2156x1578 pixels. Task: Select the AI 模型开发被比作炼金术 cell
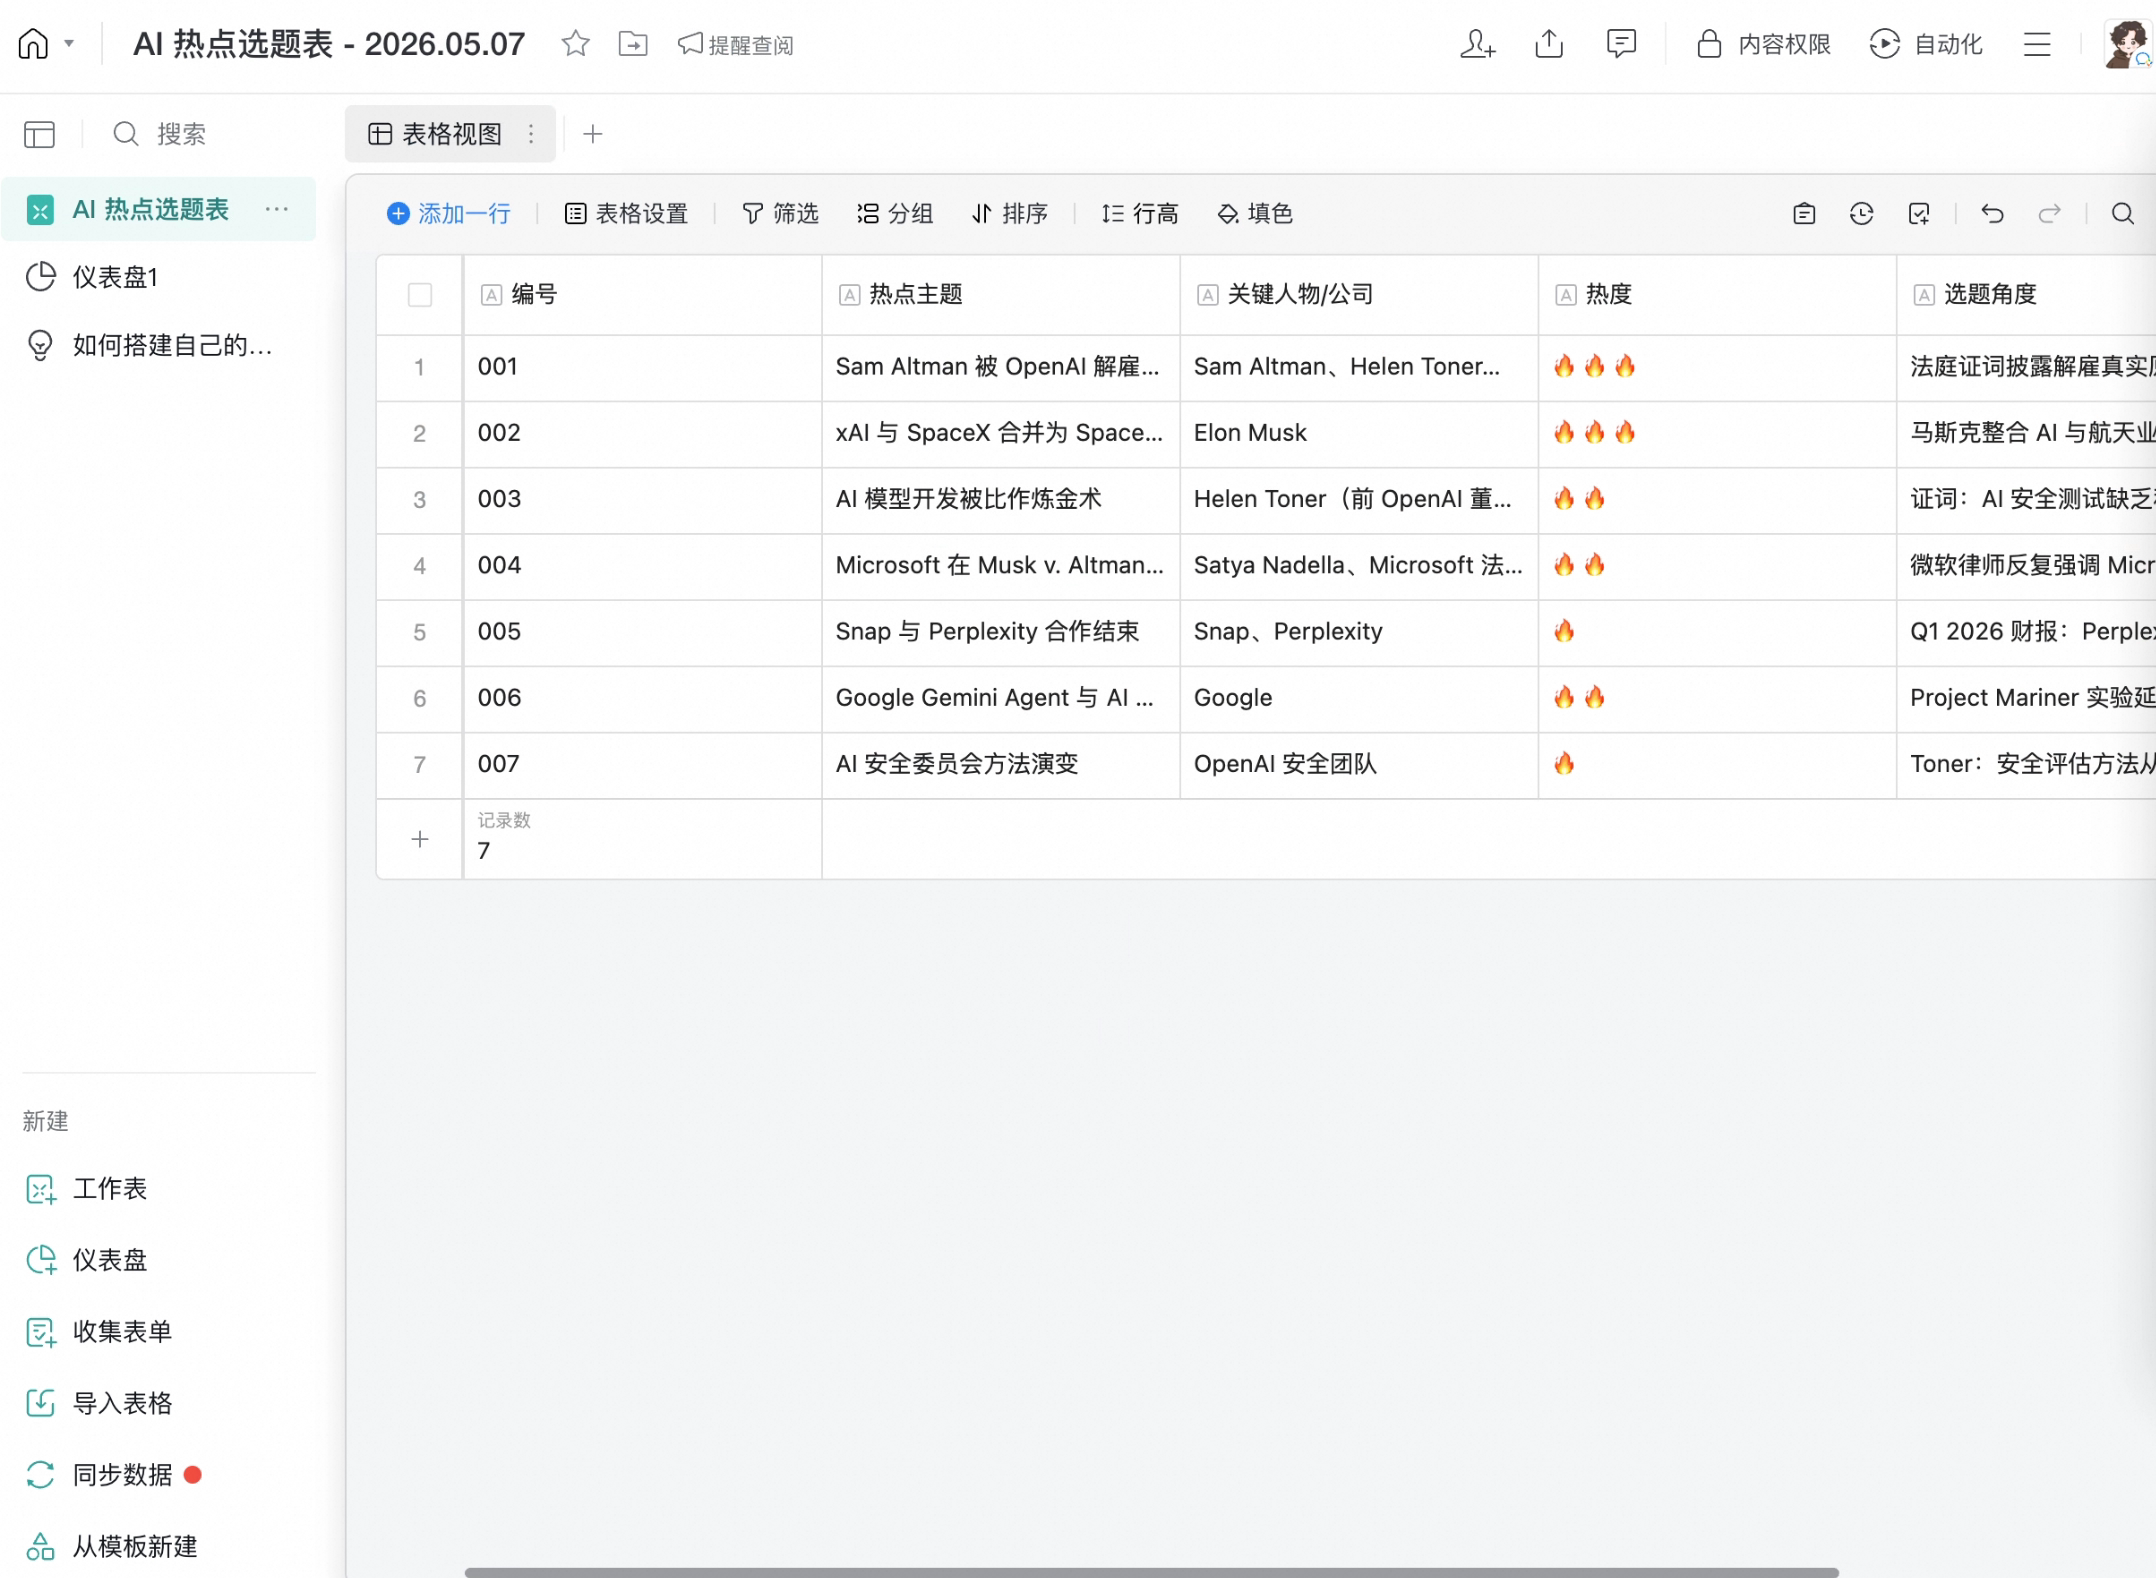pos(1001,499)
